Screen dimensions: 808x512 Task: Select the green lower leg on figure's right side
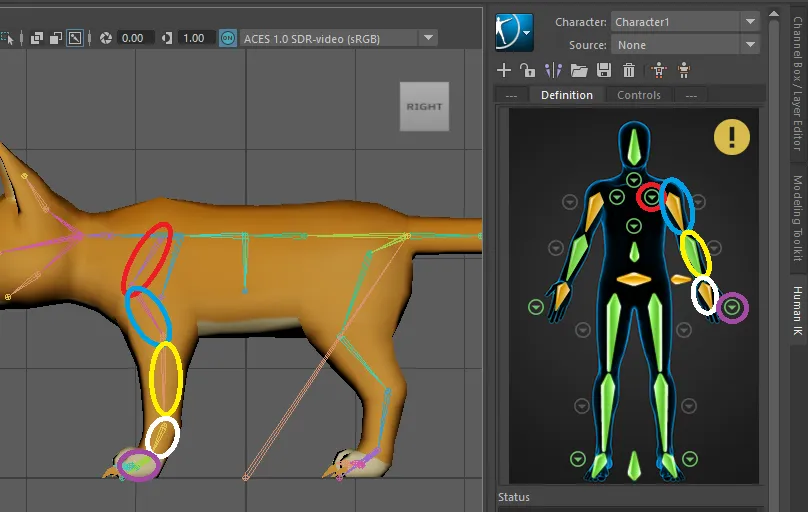click(608, 412)
